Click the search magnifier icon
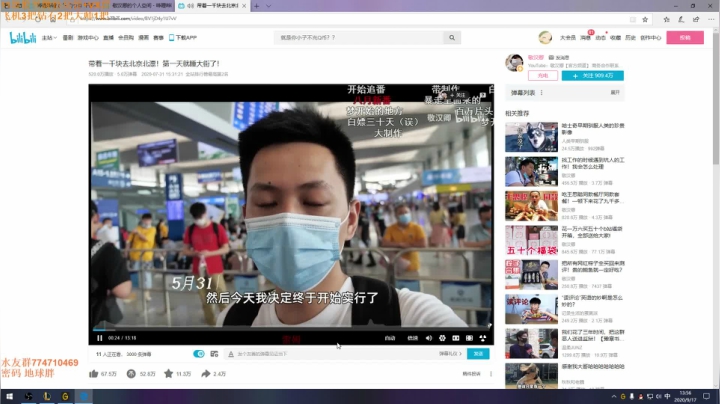The image size is (720, 404). point(452,38)
